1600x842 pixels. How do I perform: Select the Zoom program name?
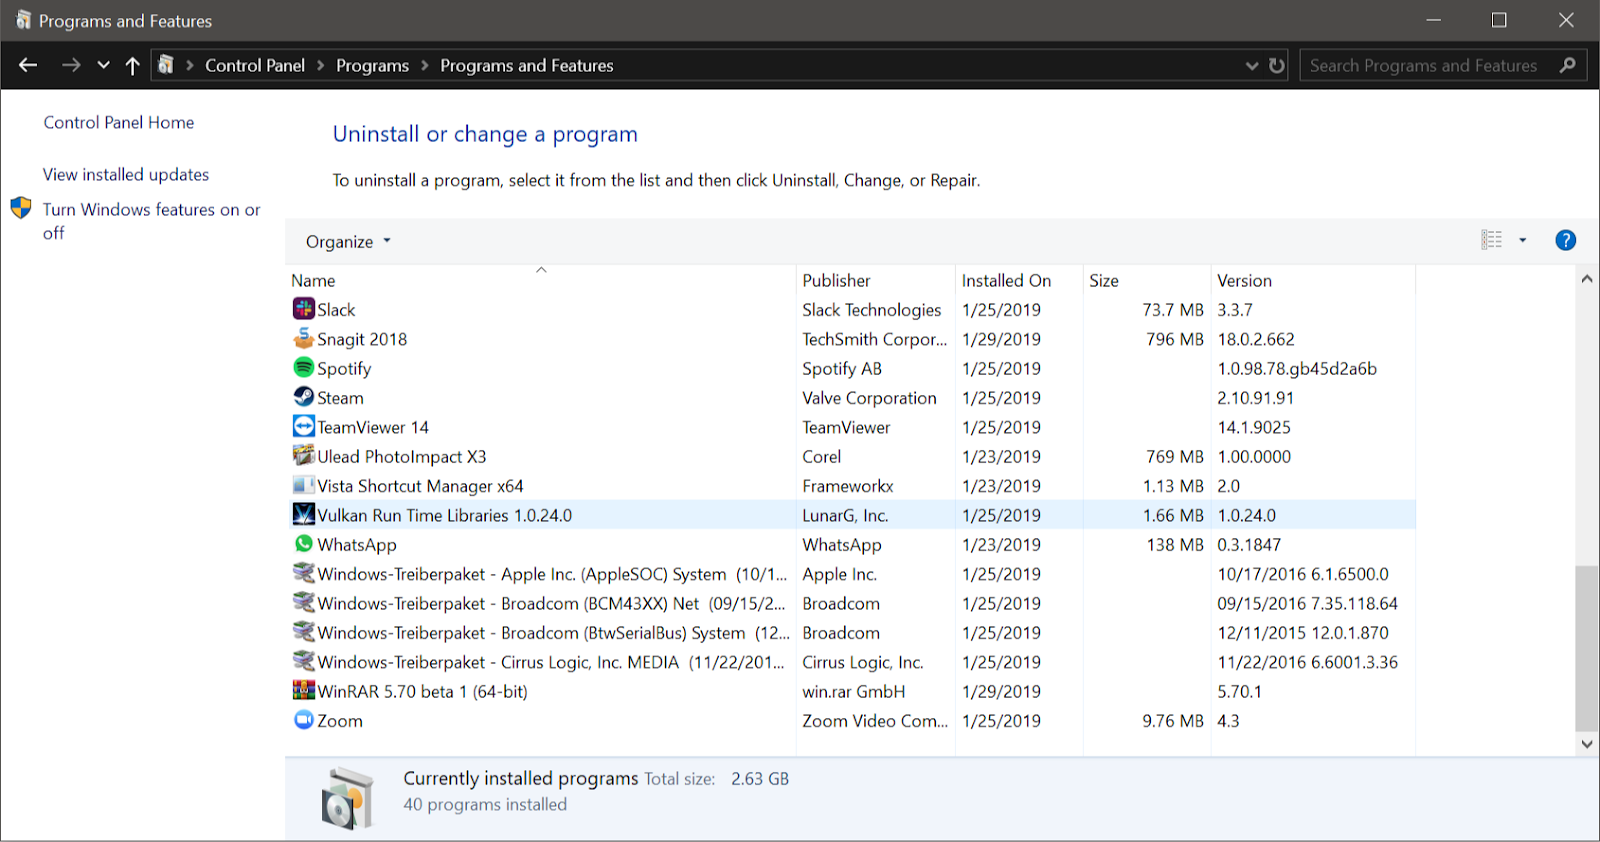coord(340,721)
